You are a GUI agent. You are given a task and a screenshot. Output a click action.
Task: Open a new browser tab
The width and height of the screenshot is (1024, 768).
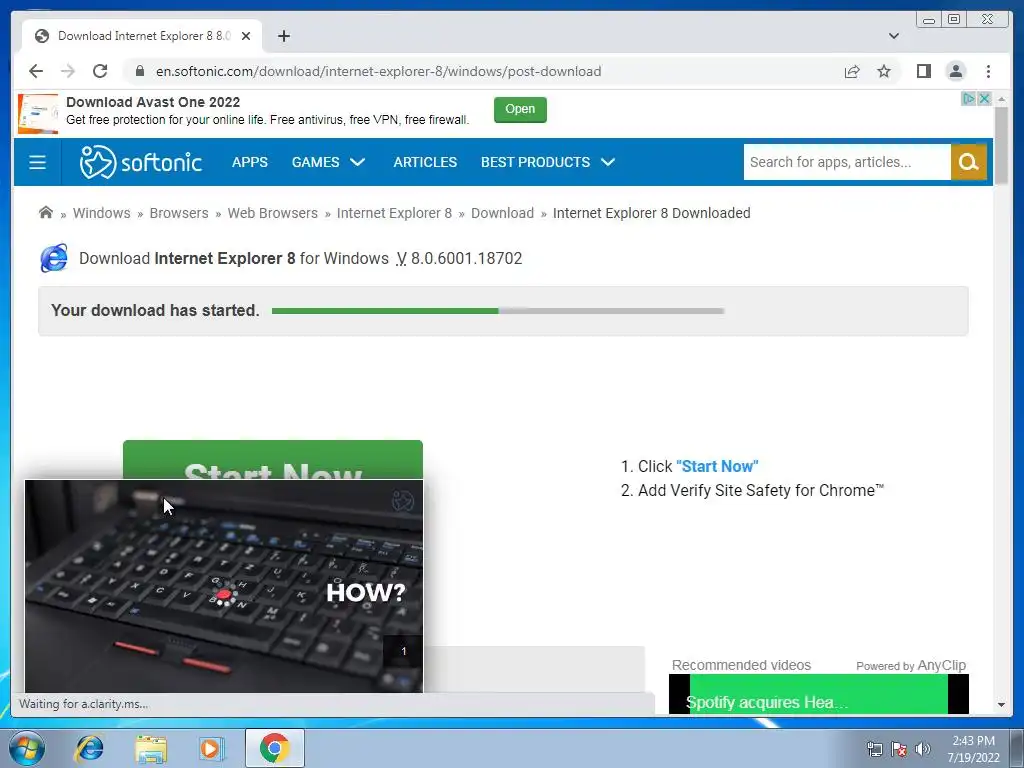click(283, 36)
